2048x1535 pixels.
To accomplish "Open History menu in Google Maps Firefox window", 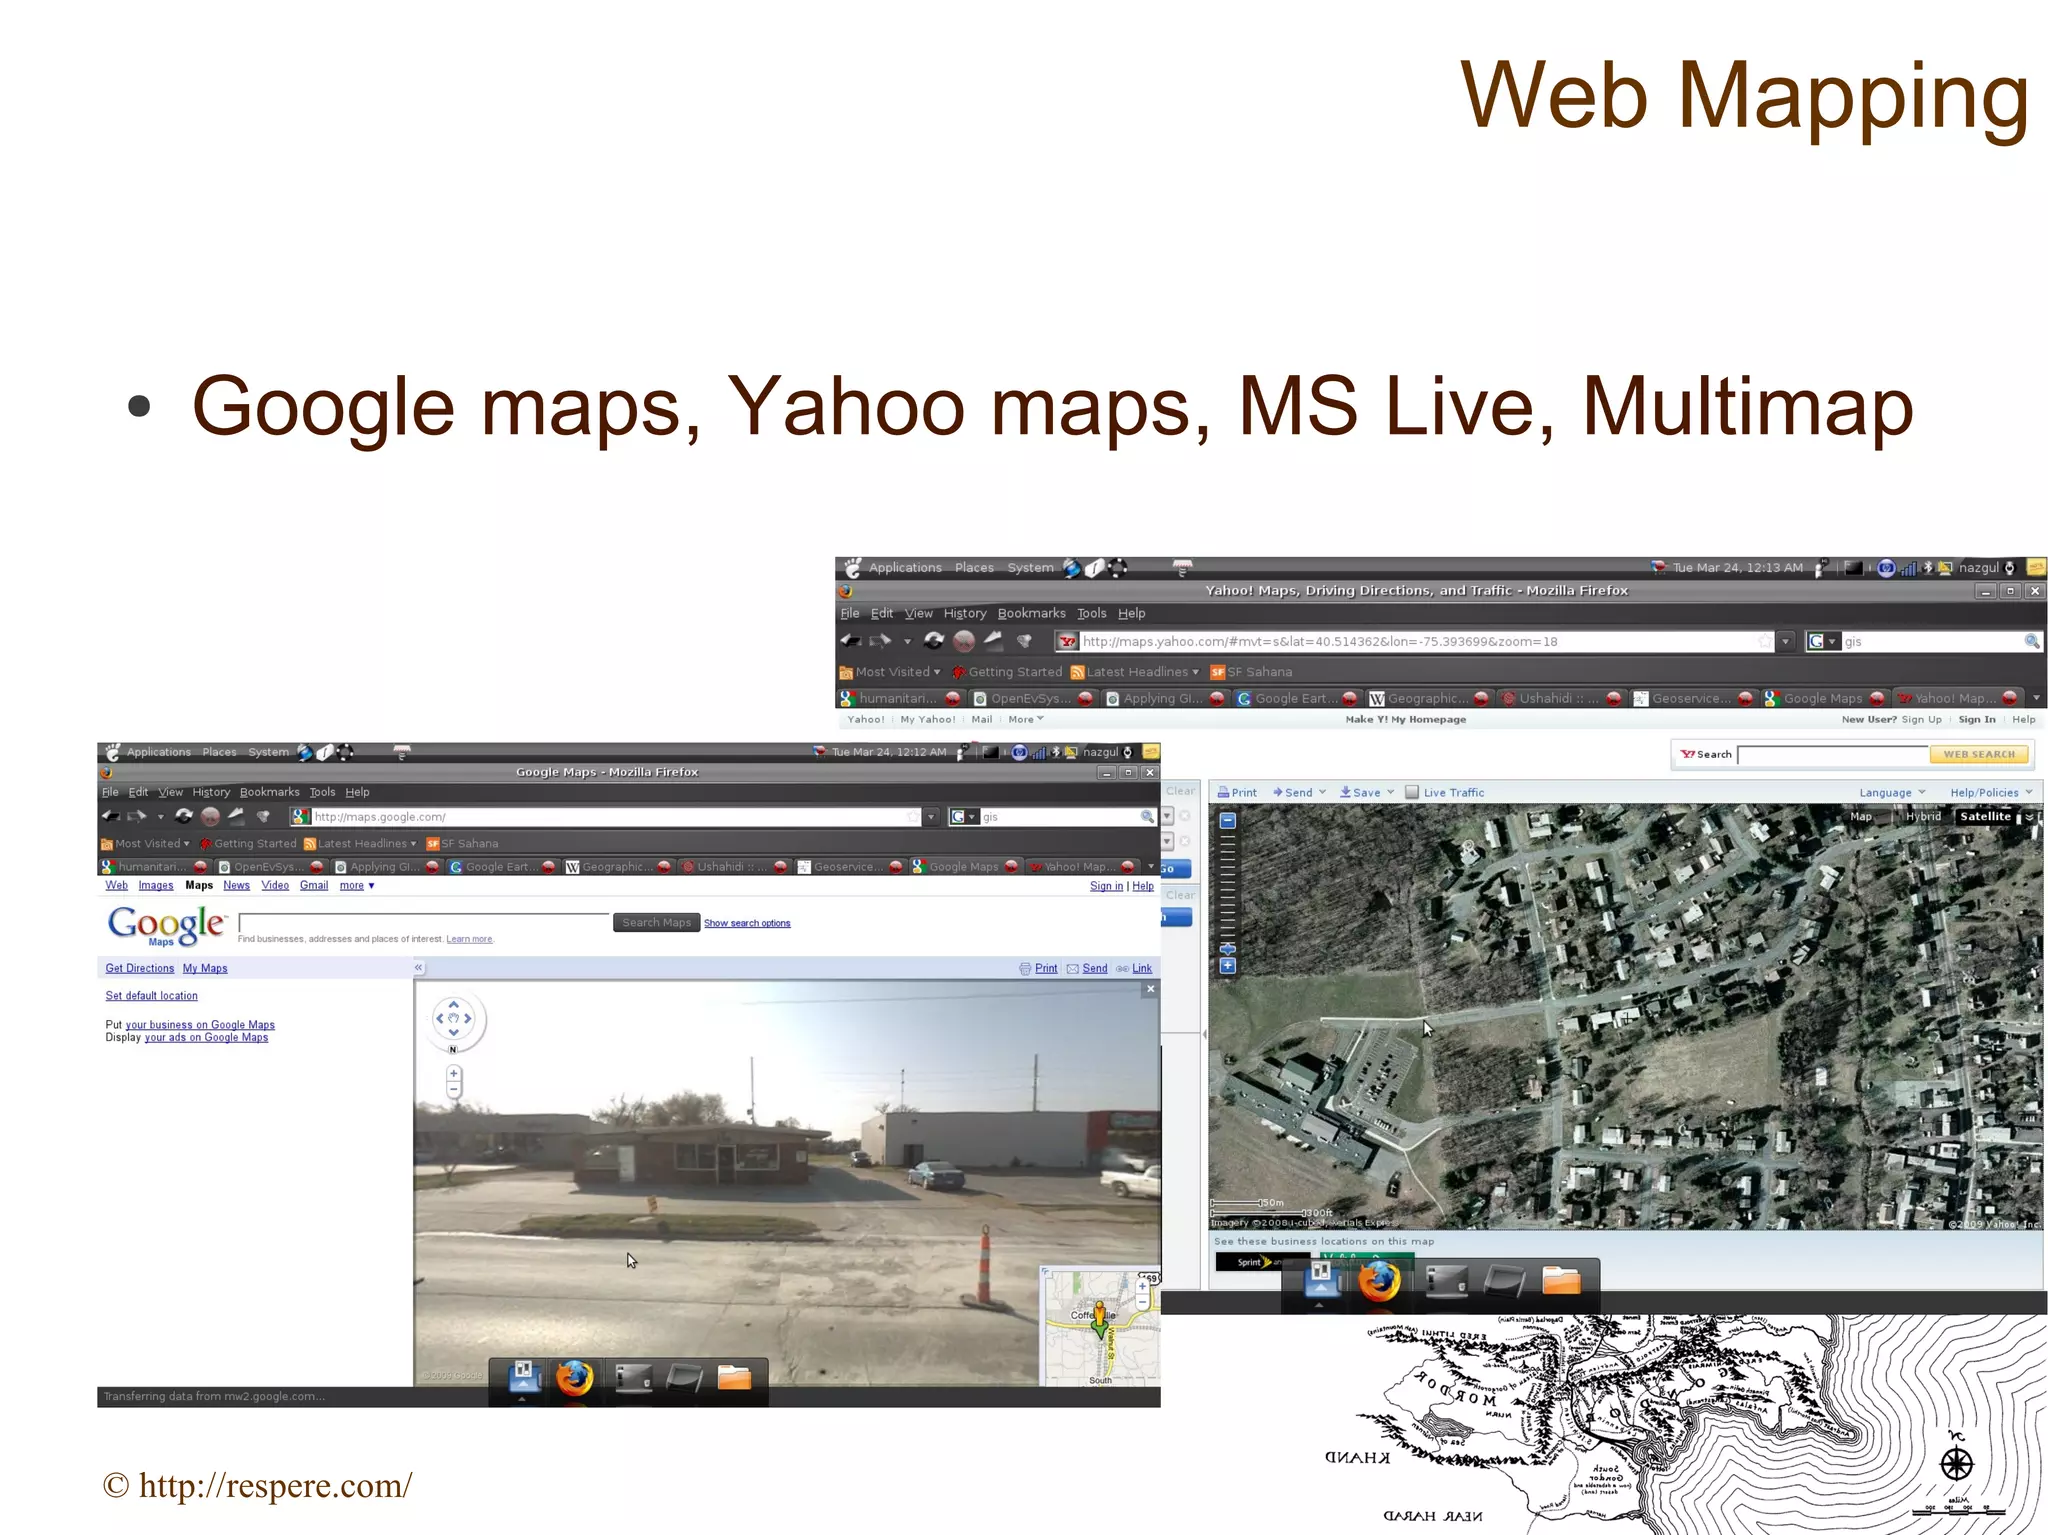I will coord(211,792).
